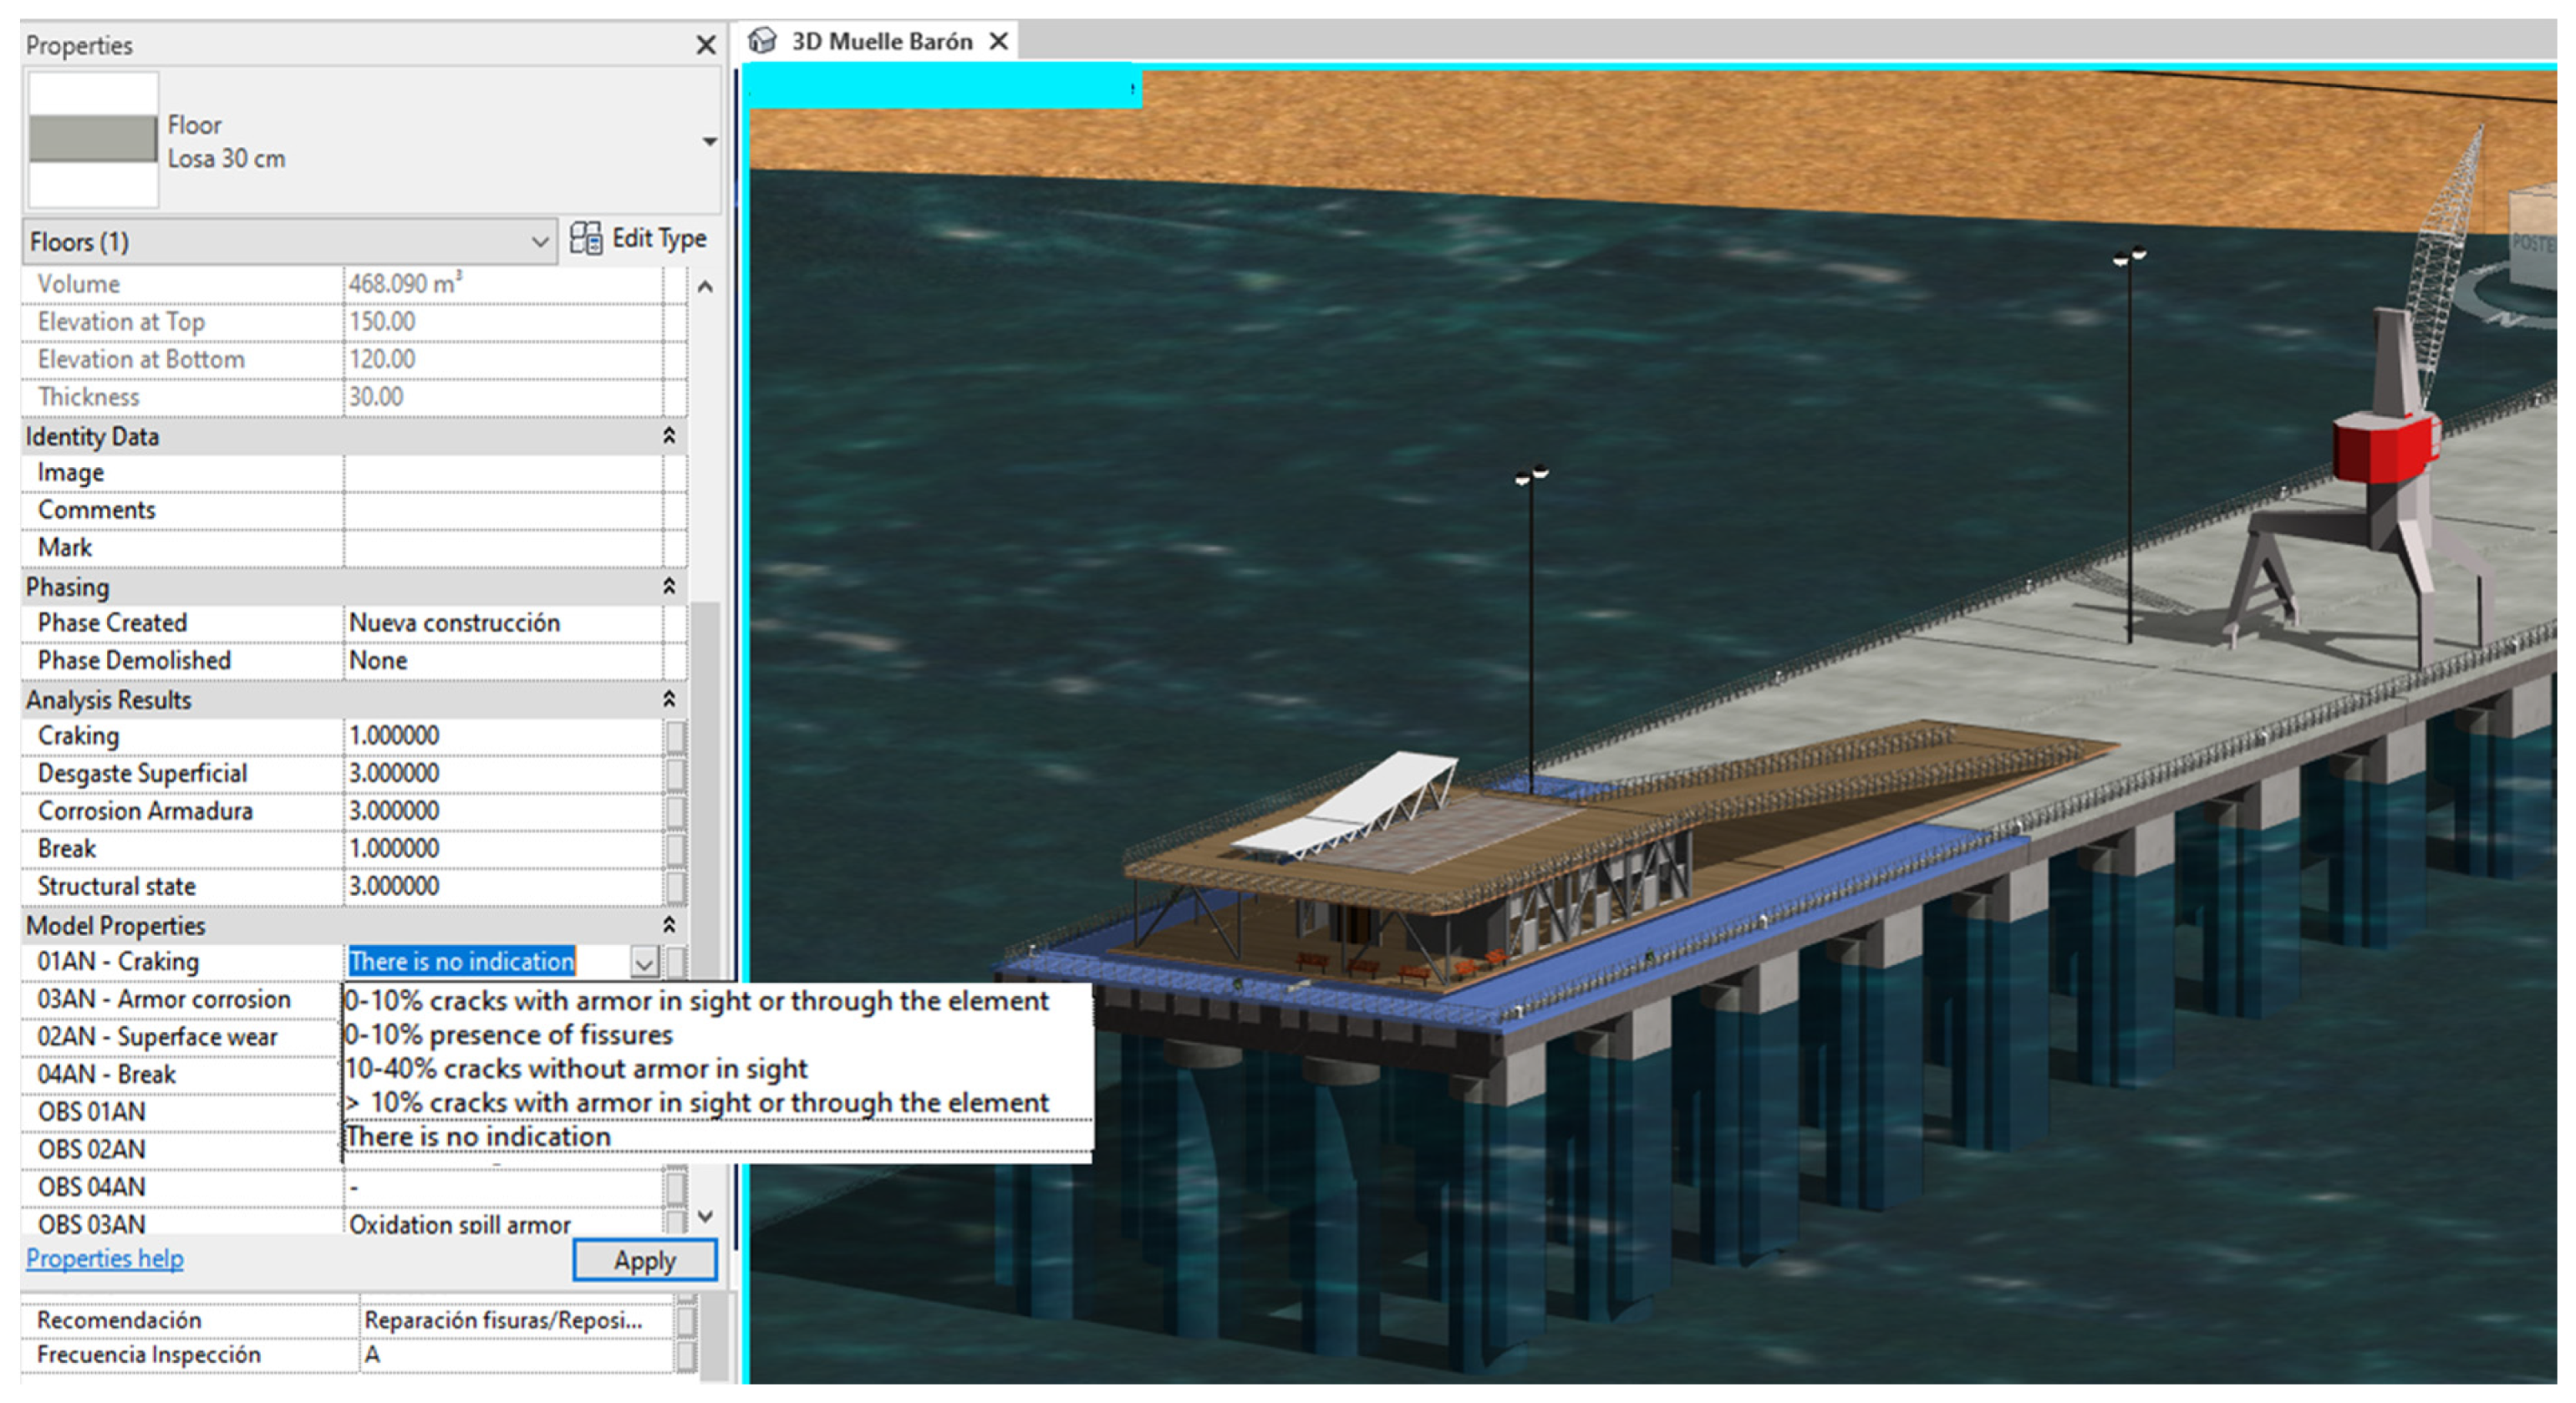The width and height of the screenshot is (2576, 1403).
Task: Open the Floor type selector dropdown arrow
Action: pos(709,142)
